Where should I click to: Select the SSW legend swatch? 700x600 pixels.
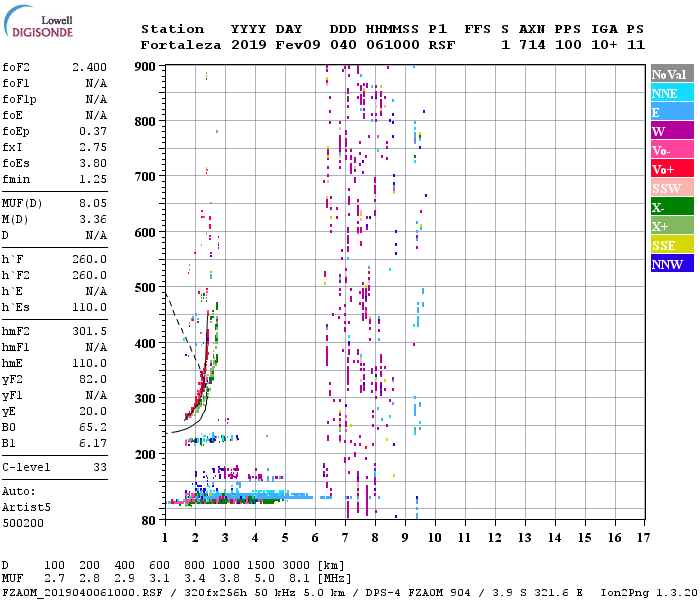672,188
